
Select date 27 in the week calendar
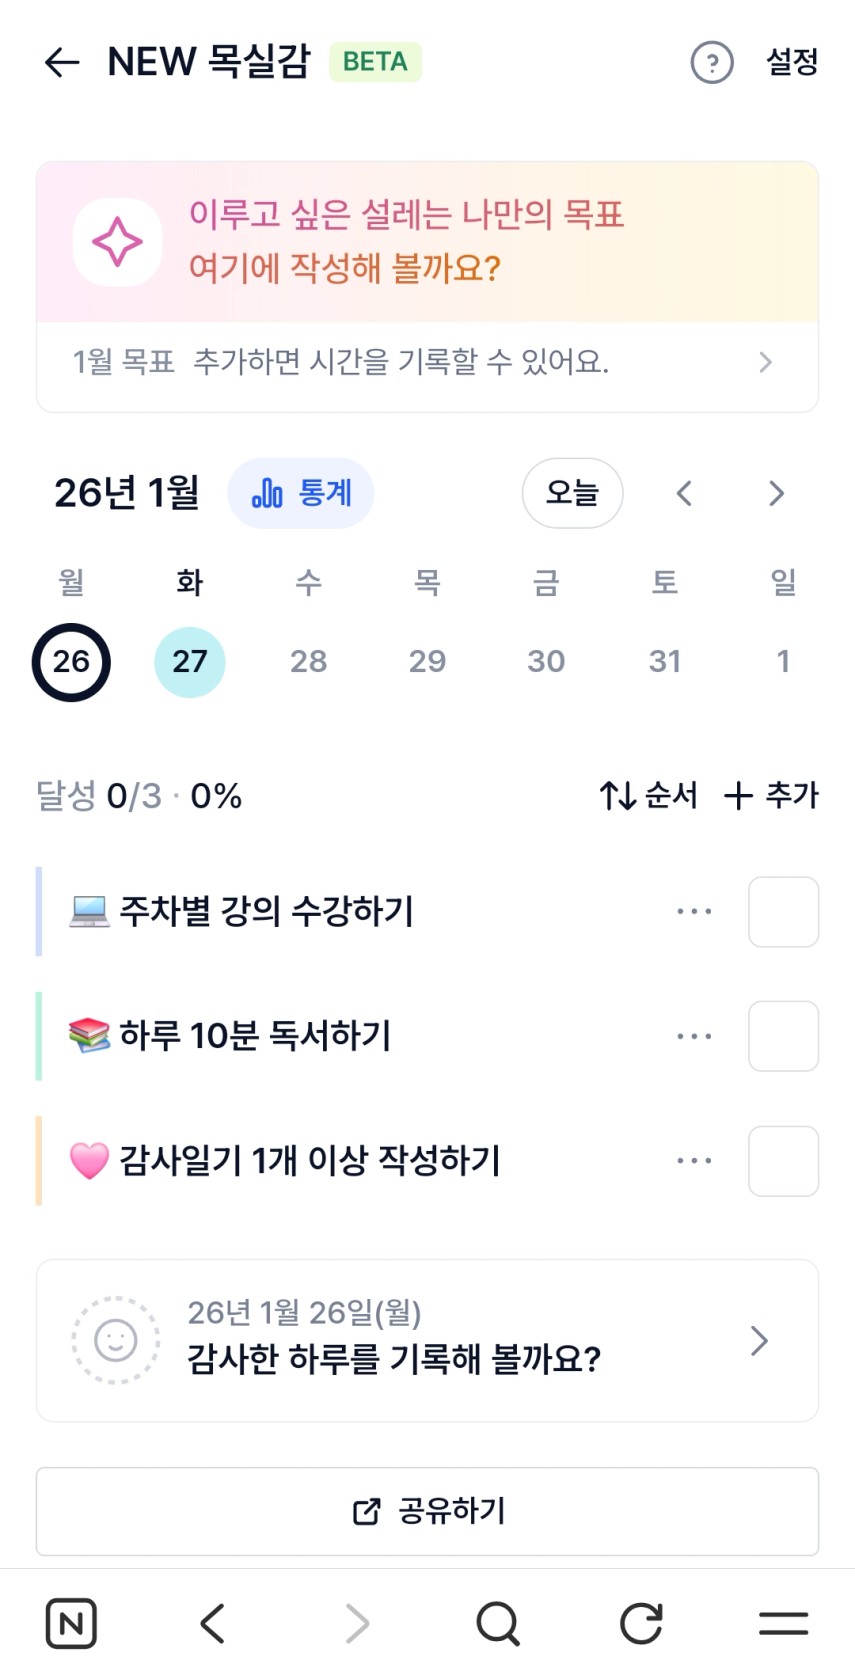tap(190, 661)
